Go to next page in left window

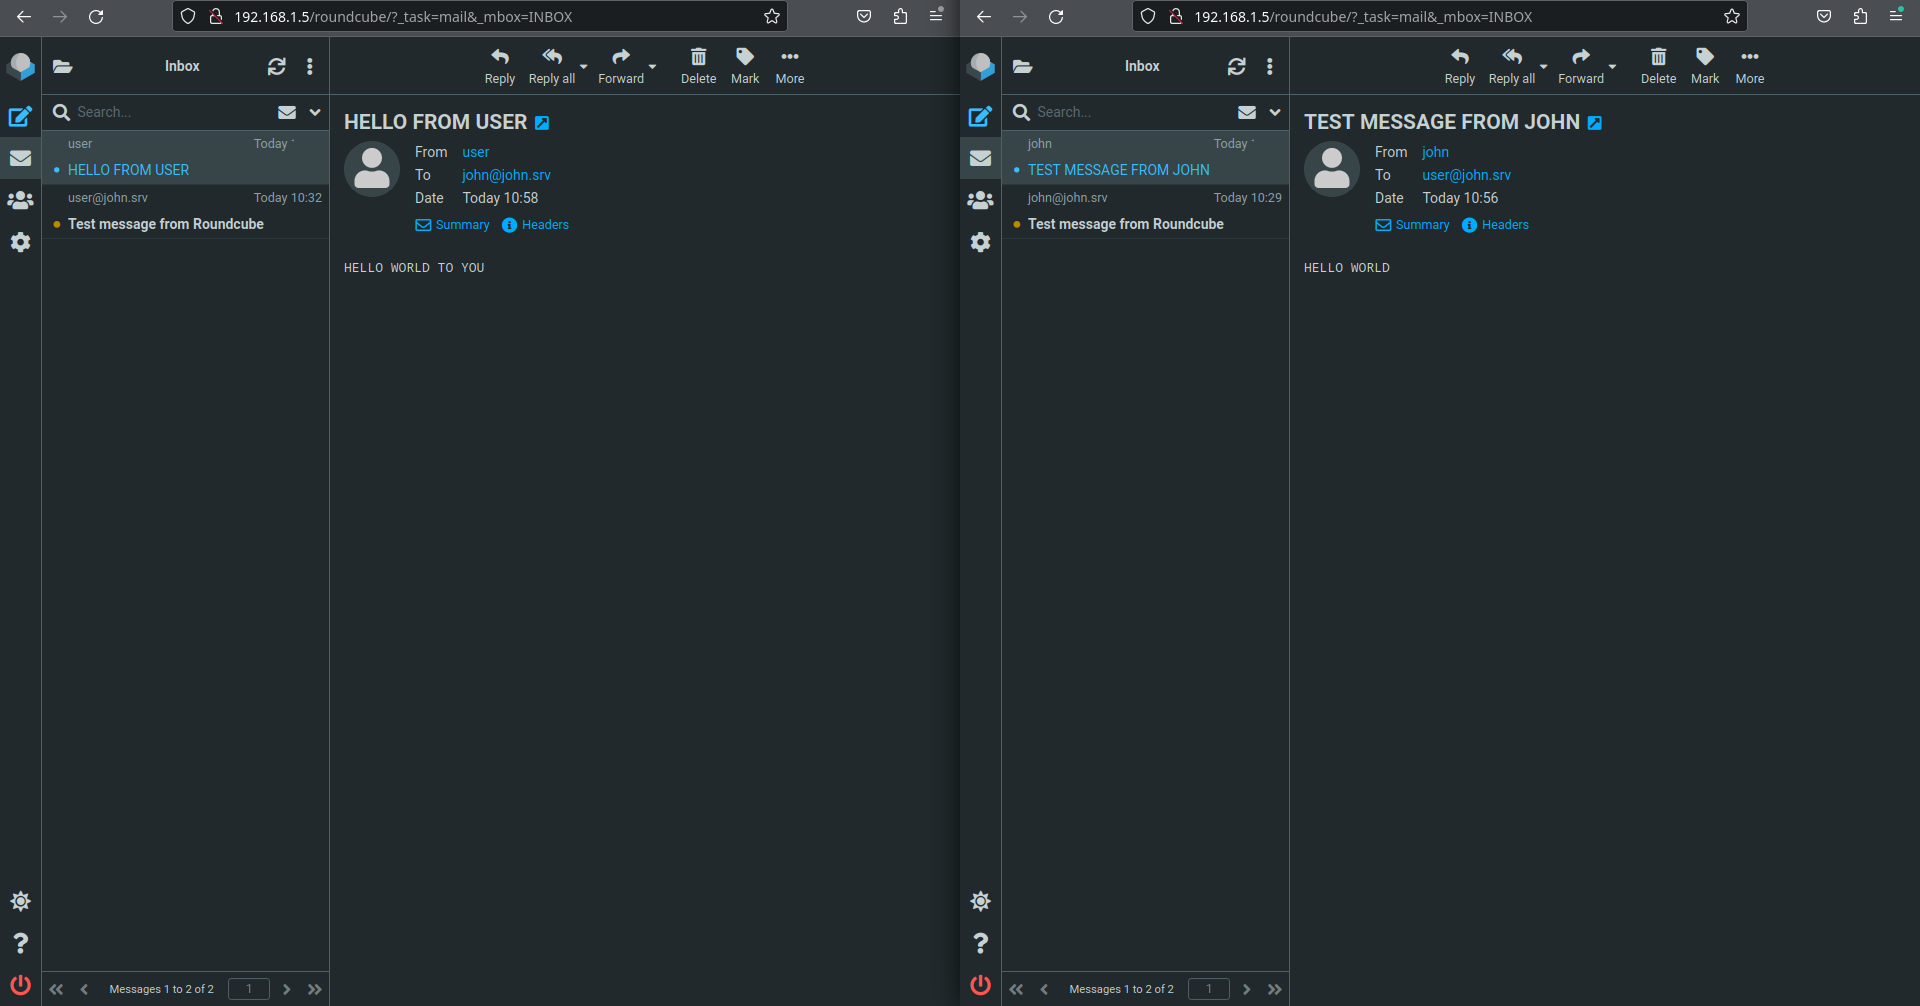287,989
